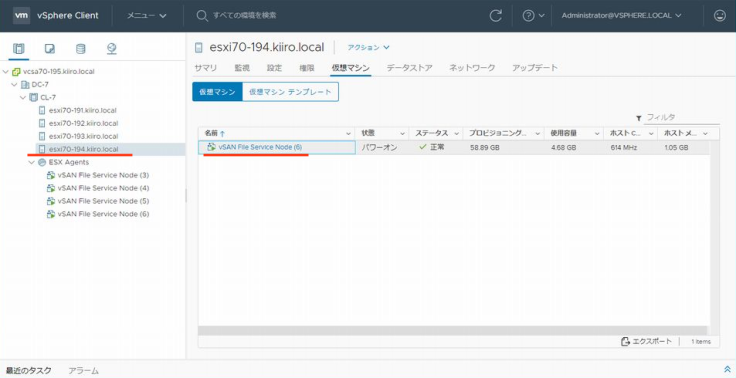The width and height of the screenshot is (736, 378).
Task: Open VMs and Templates inventory view icon
Action: point(49,48)
